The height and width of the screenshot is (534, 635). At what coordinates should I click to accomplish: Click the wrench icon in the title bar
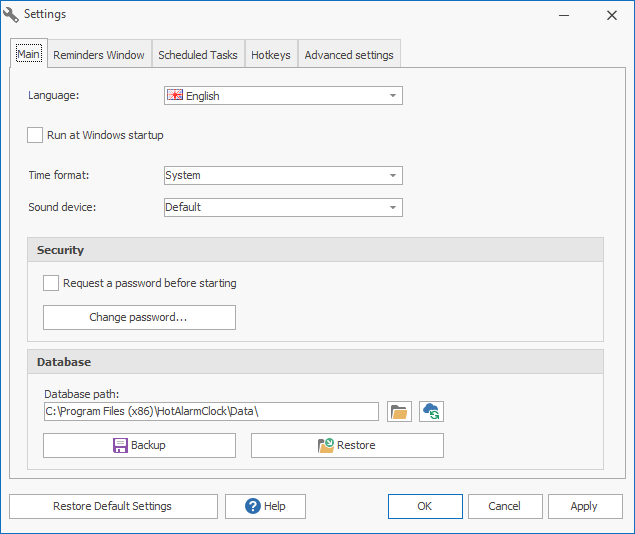12,15
